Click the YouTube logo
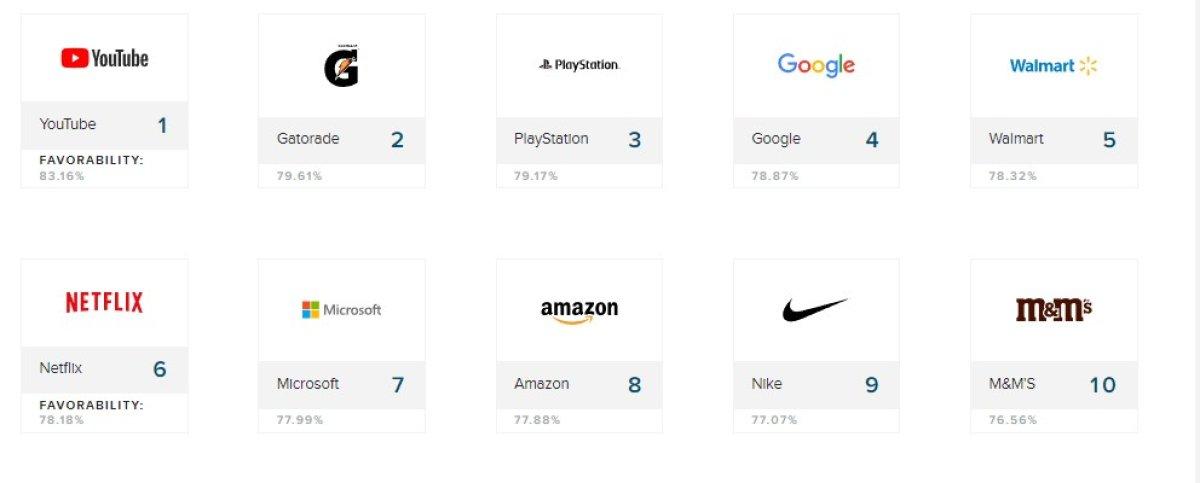 pyautogui.click(x=104, y=58)
